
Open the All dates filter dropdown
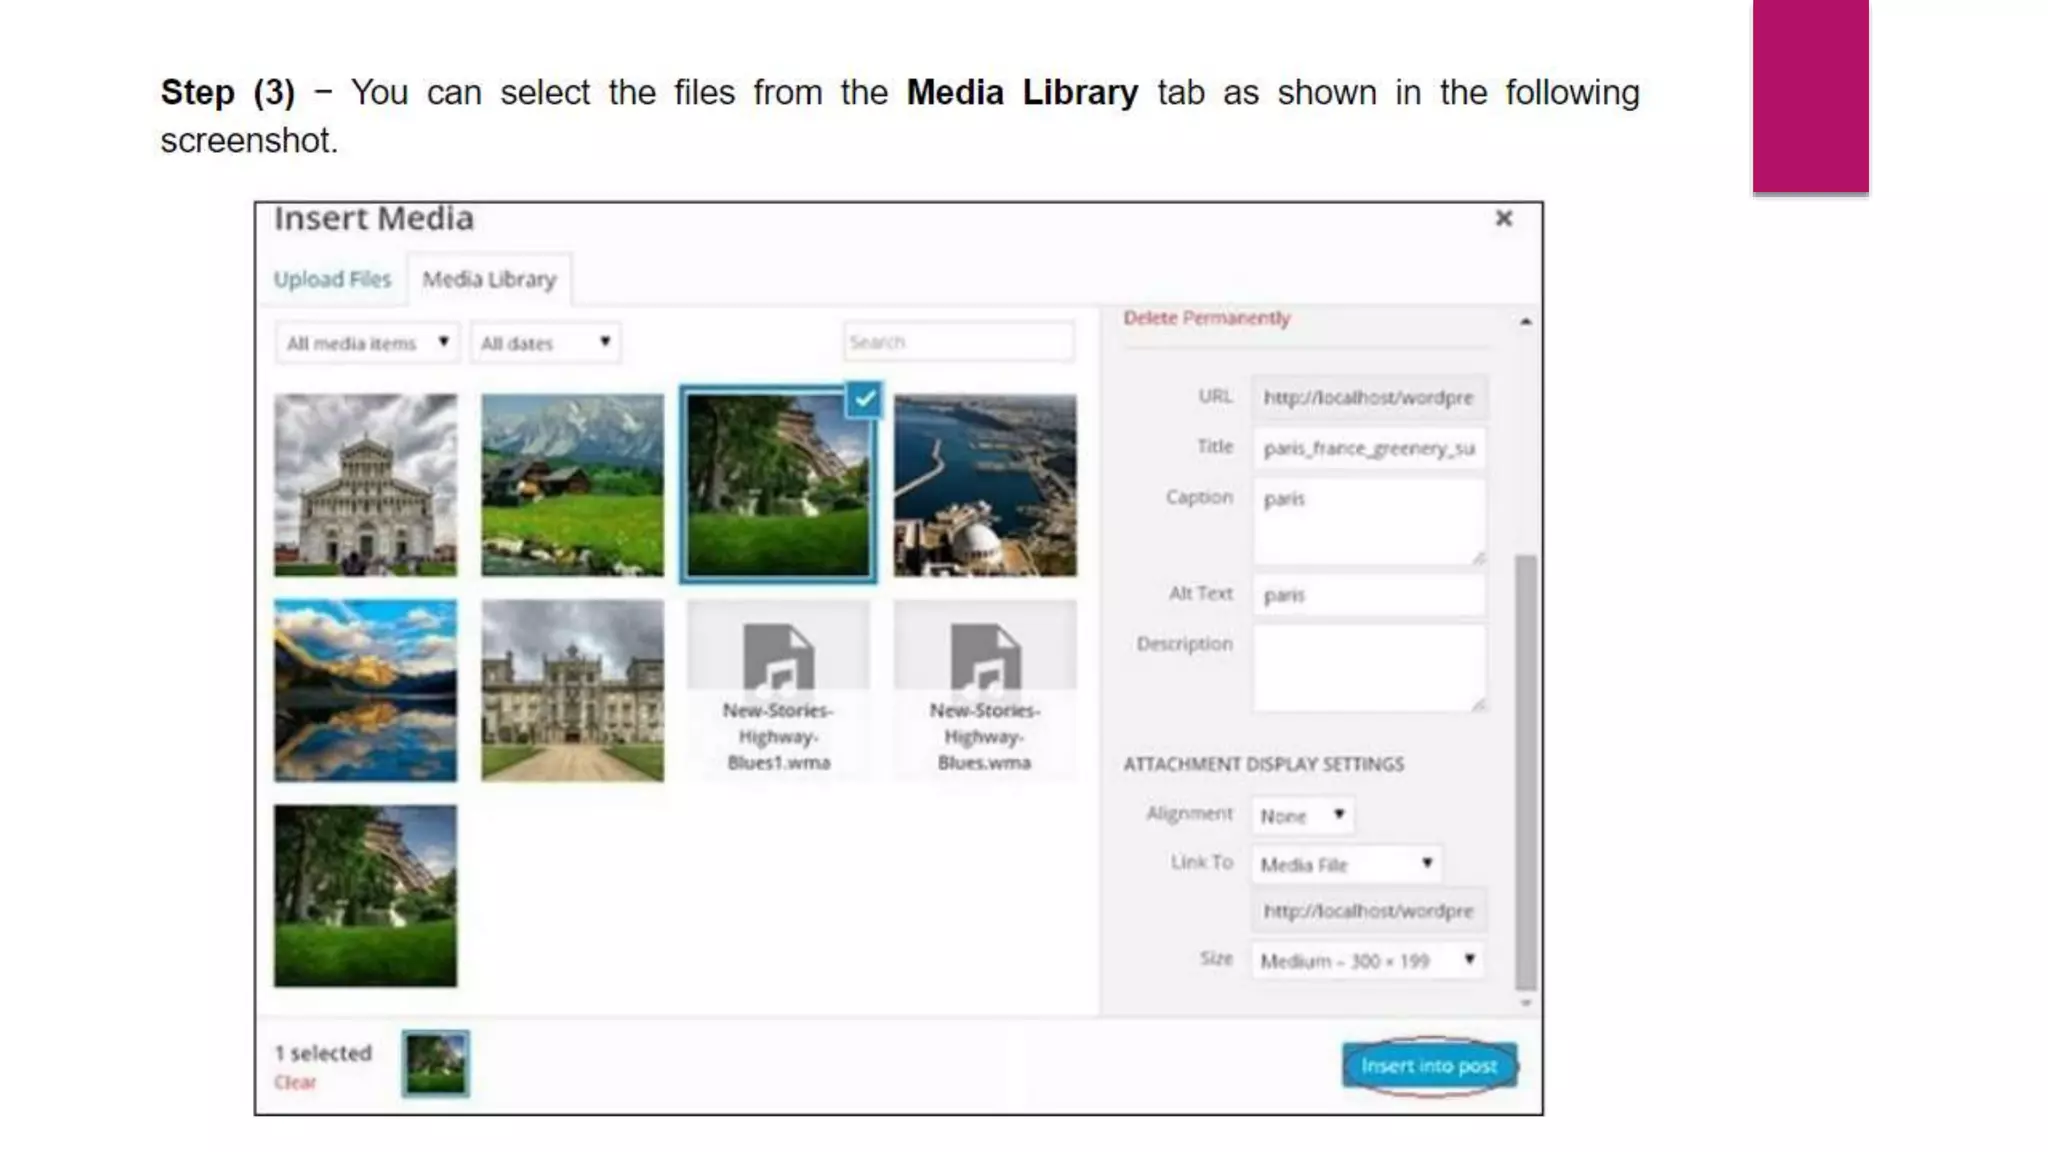pyautogui.click(x=545, y=343)
